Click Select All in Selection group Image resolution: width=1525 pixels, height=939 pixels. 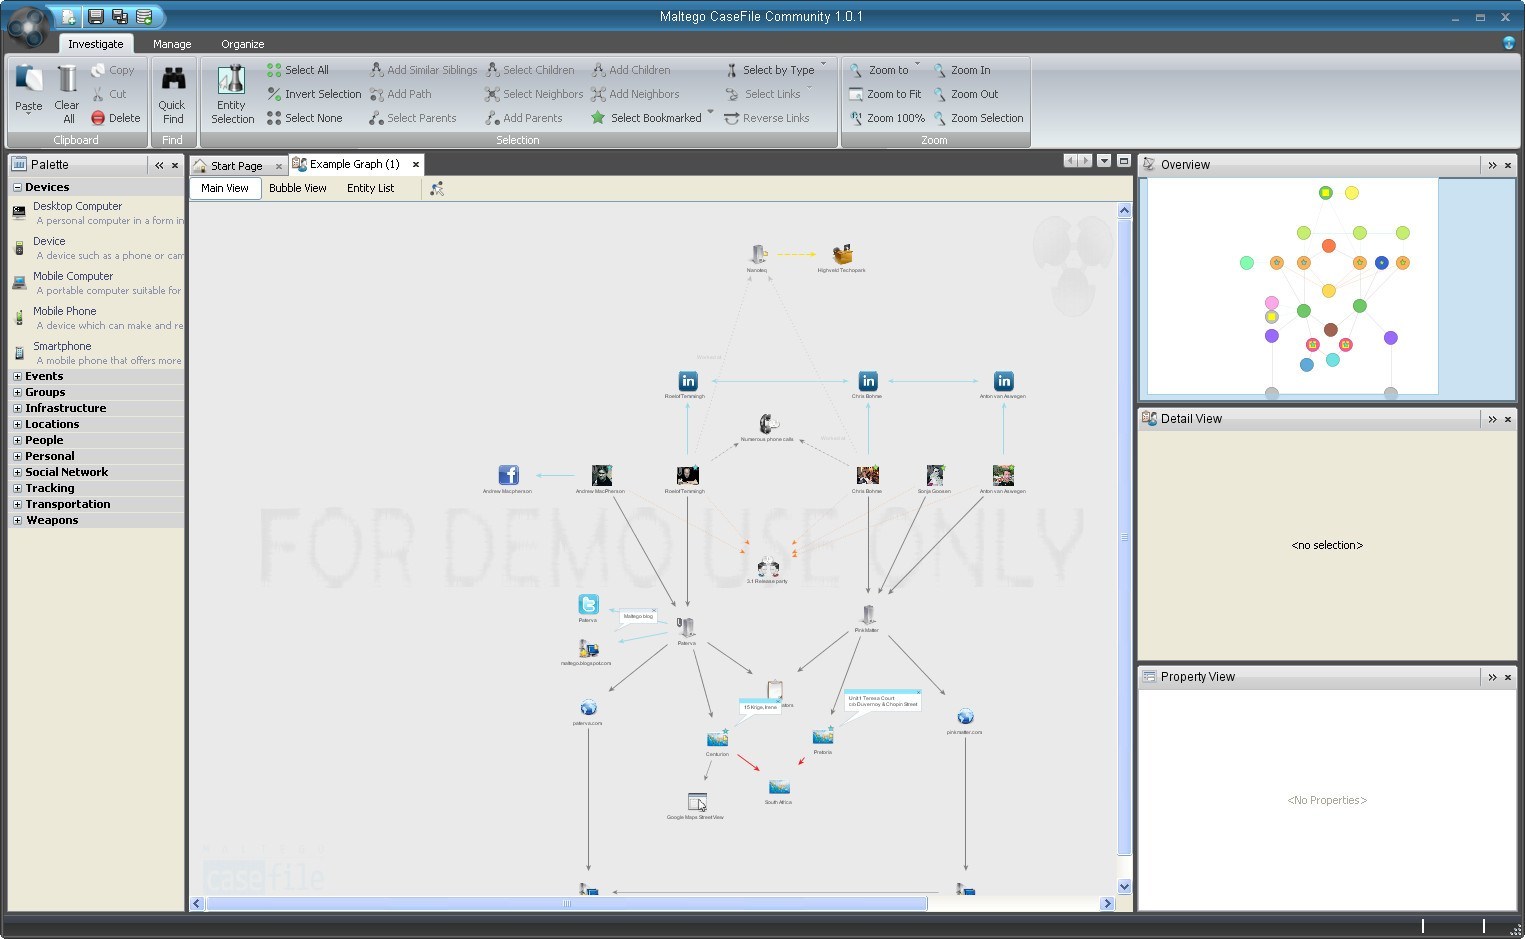coord(298,70)
